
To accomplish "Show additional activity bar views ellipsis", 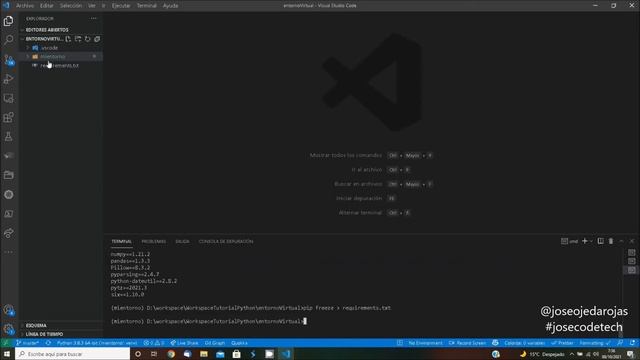I will (9, 252).
